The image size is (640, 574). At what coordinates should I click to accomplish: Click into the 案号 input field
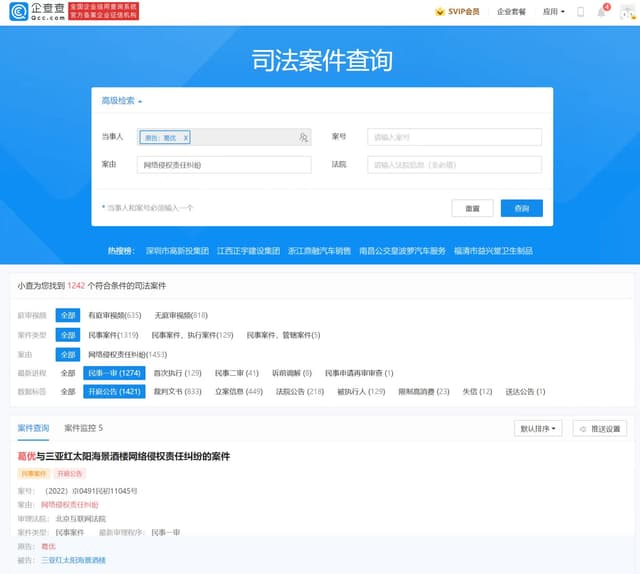[x=455, y=137]
